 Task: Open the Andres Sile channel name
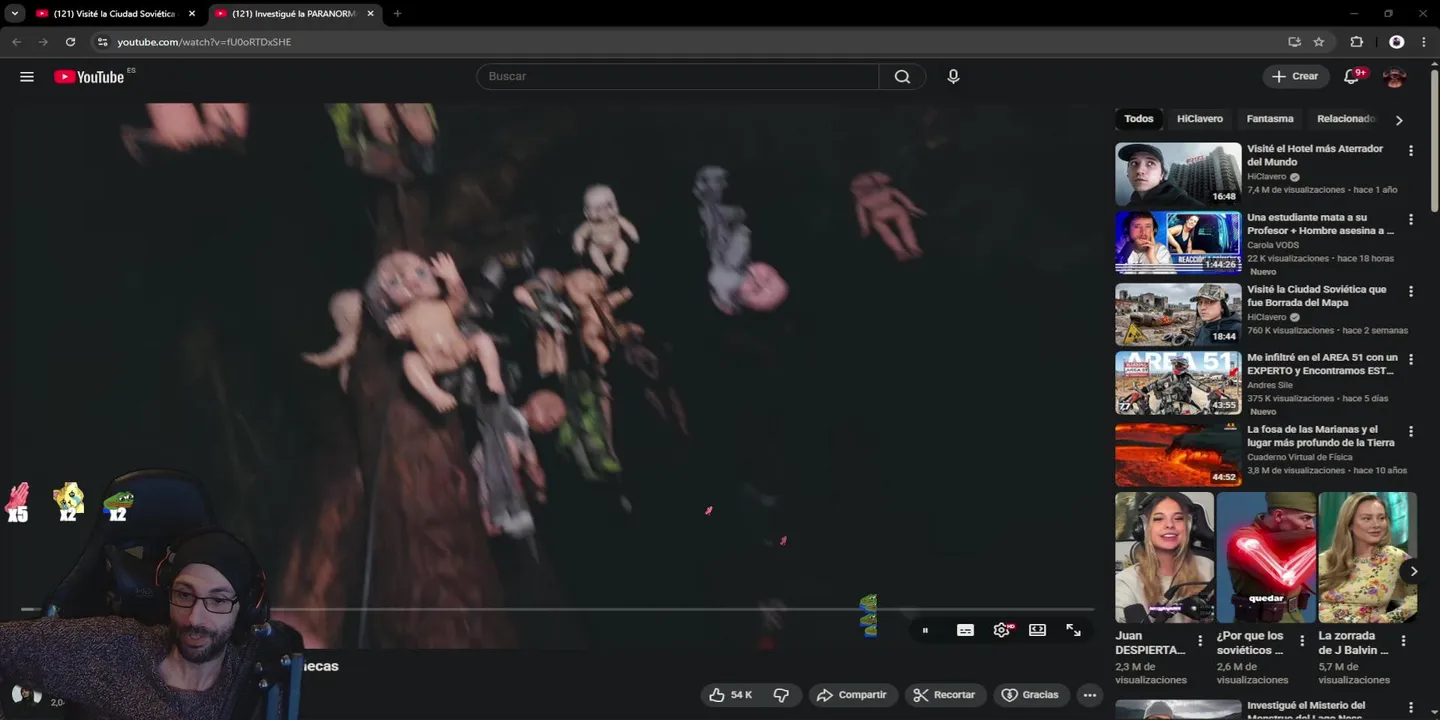[1270, 385]
